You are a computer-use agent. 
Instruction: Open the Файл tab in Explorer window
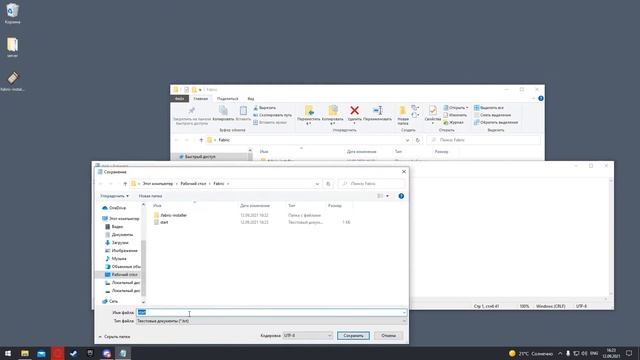(x=180, y=99)
